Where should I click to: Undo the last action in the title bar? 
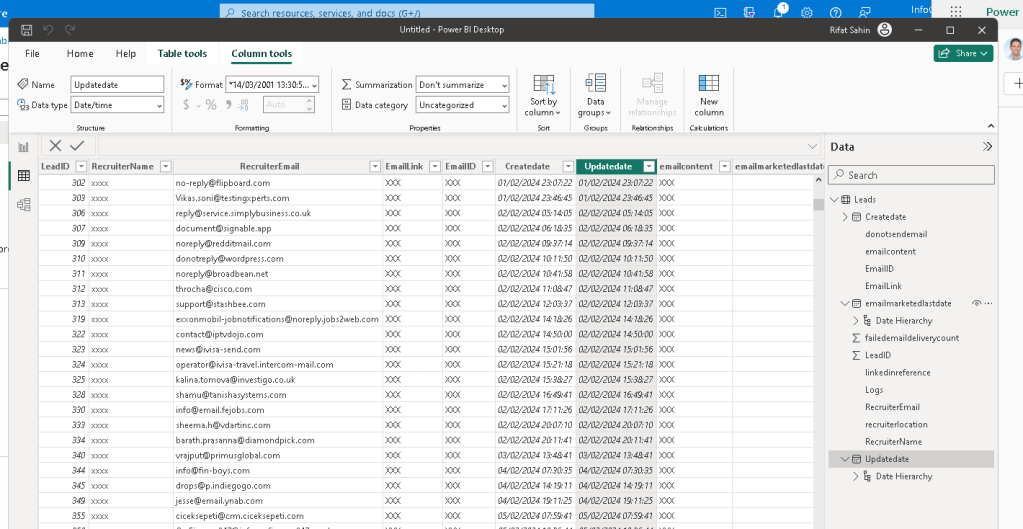pyautogui.click(x=48, y=30)
